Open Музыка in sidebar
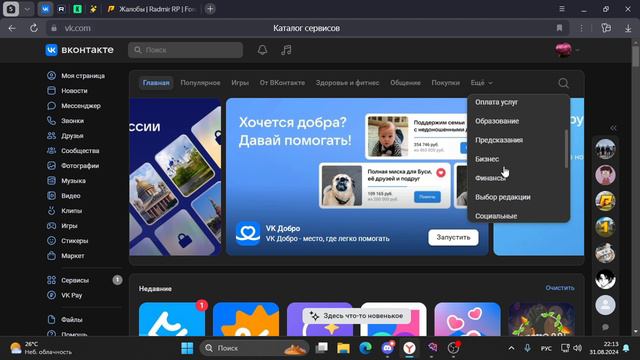The image size is (640, 360). tap(67, 180)
